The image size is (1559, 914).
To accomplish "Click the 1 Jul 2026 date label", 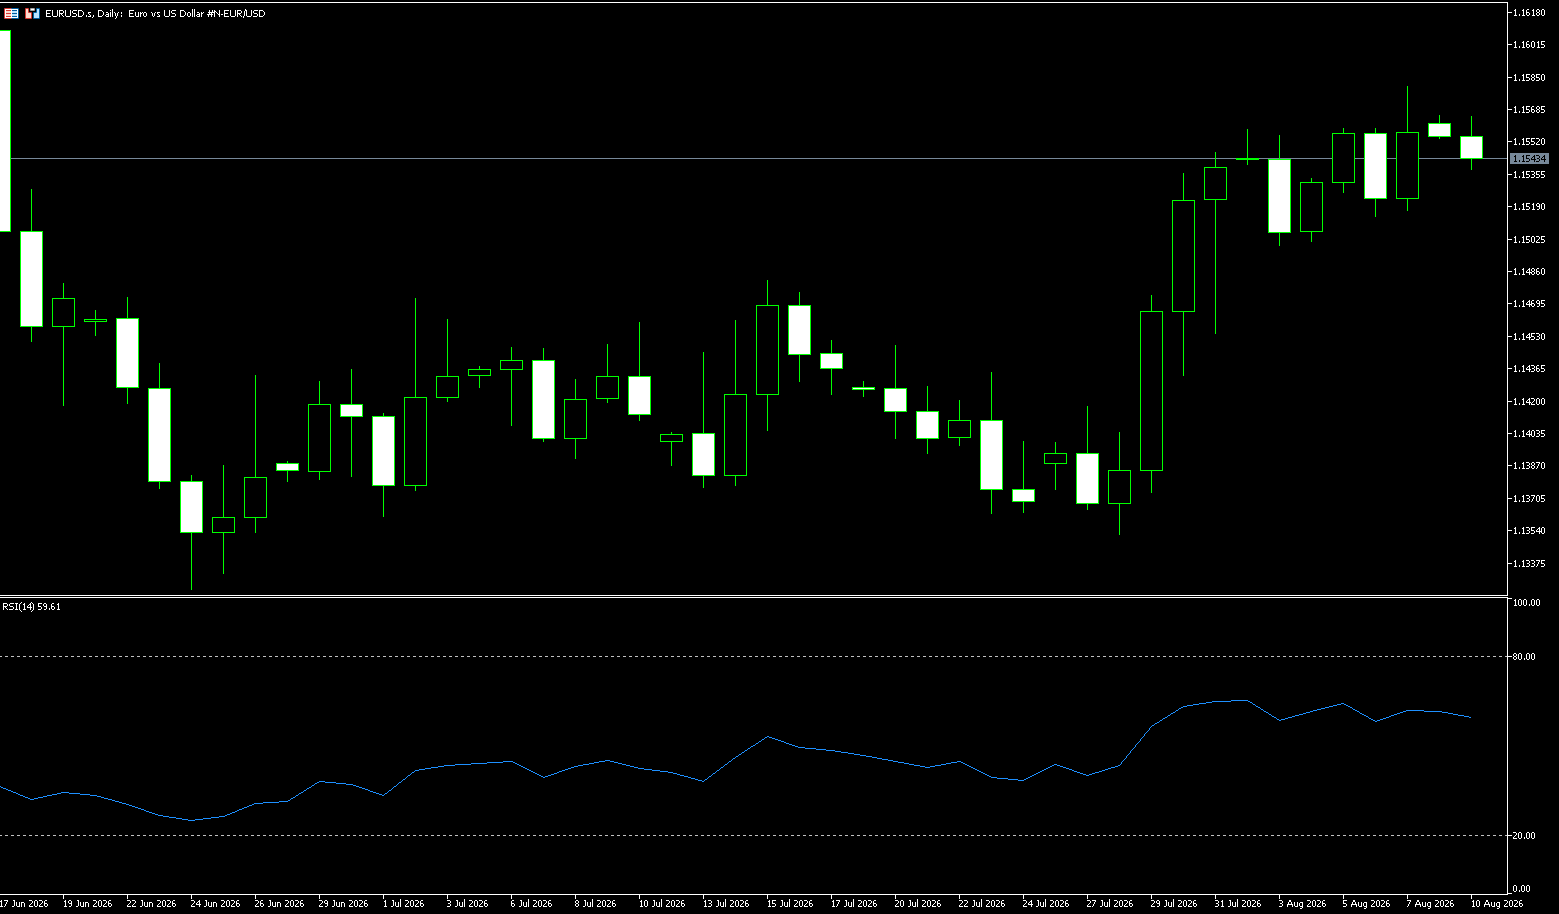I will 406,904.
